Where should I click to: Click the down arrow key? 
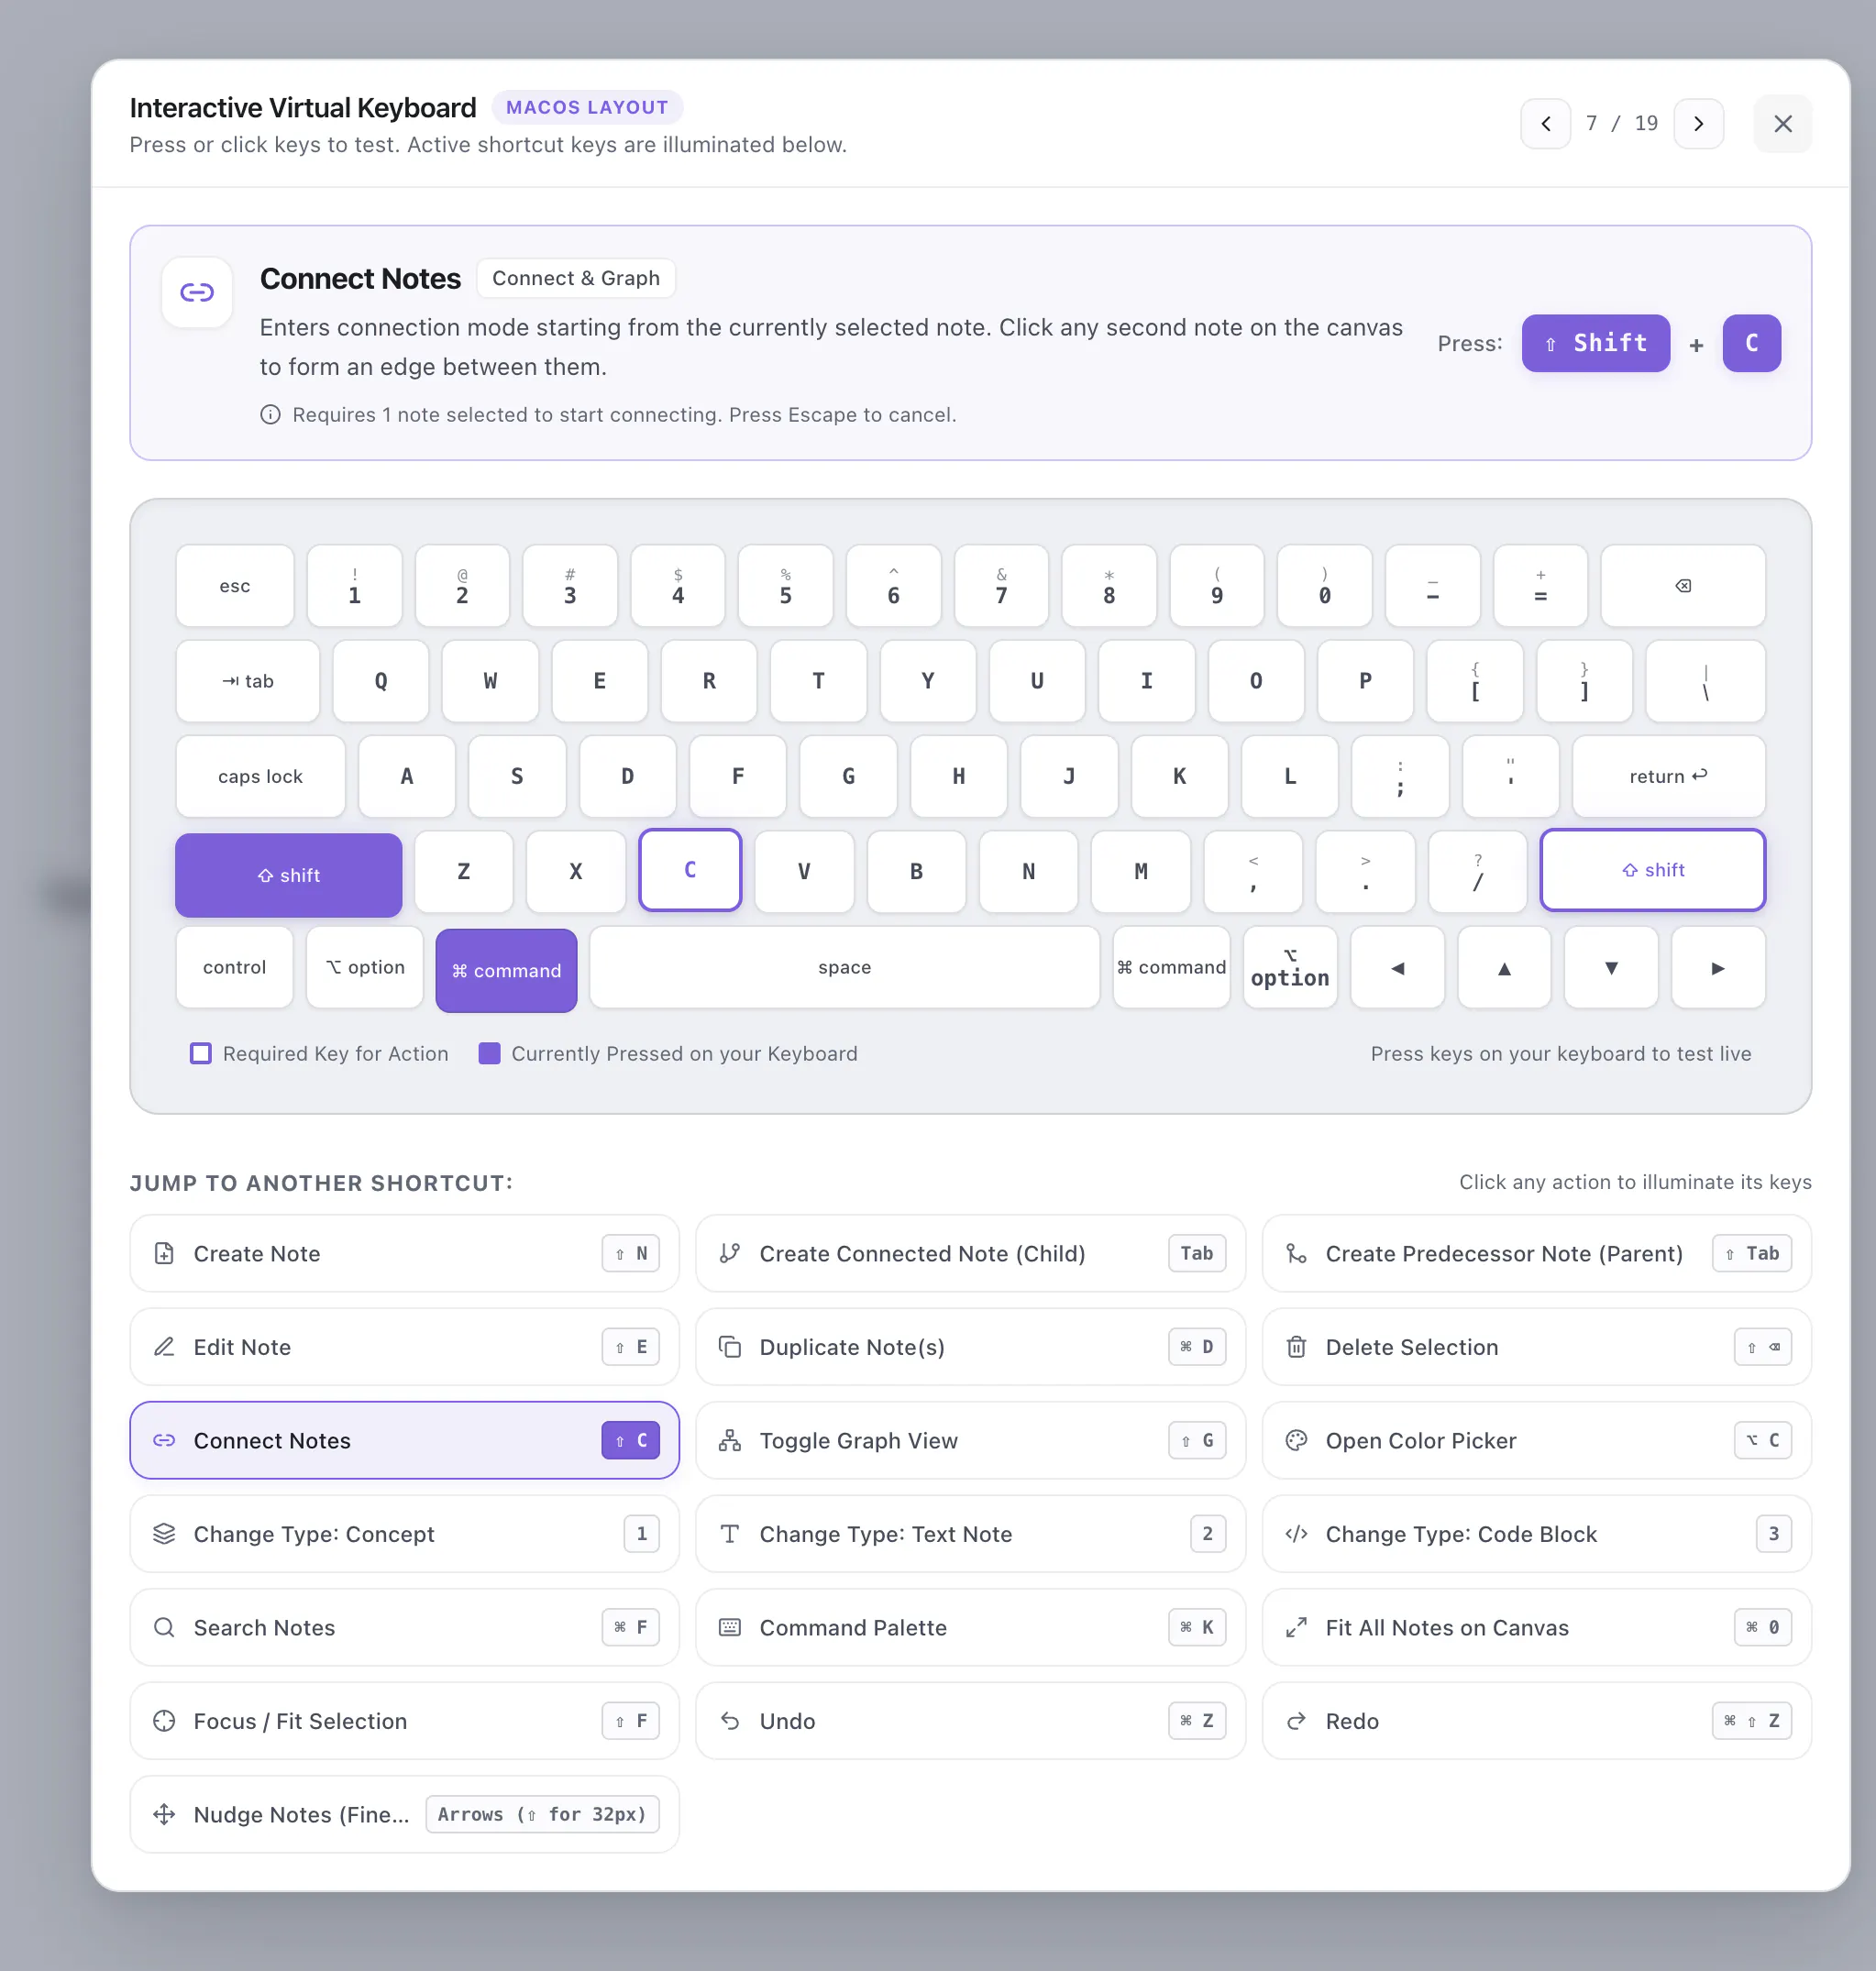(x=1611, y=967)
